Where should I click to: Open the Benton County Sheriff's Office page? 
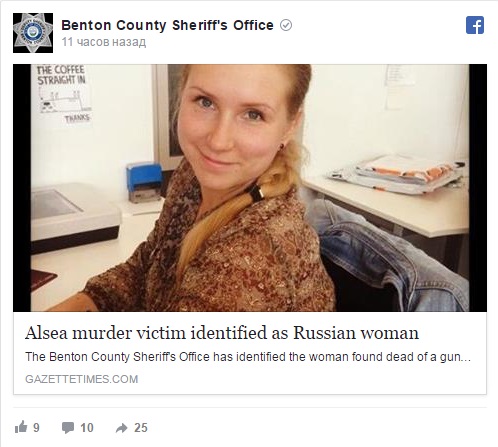click(167, 25)
